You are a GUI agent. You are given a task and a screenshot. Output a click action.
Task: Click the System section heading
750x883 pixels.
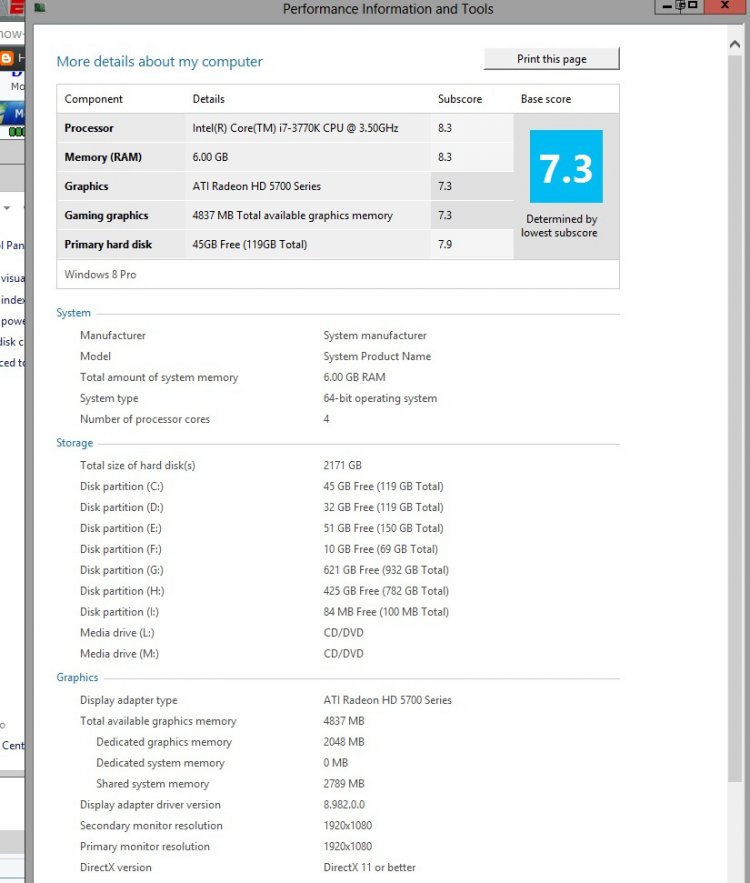(x=73, y=313)
